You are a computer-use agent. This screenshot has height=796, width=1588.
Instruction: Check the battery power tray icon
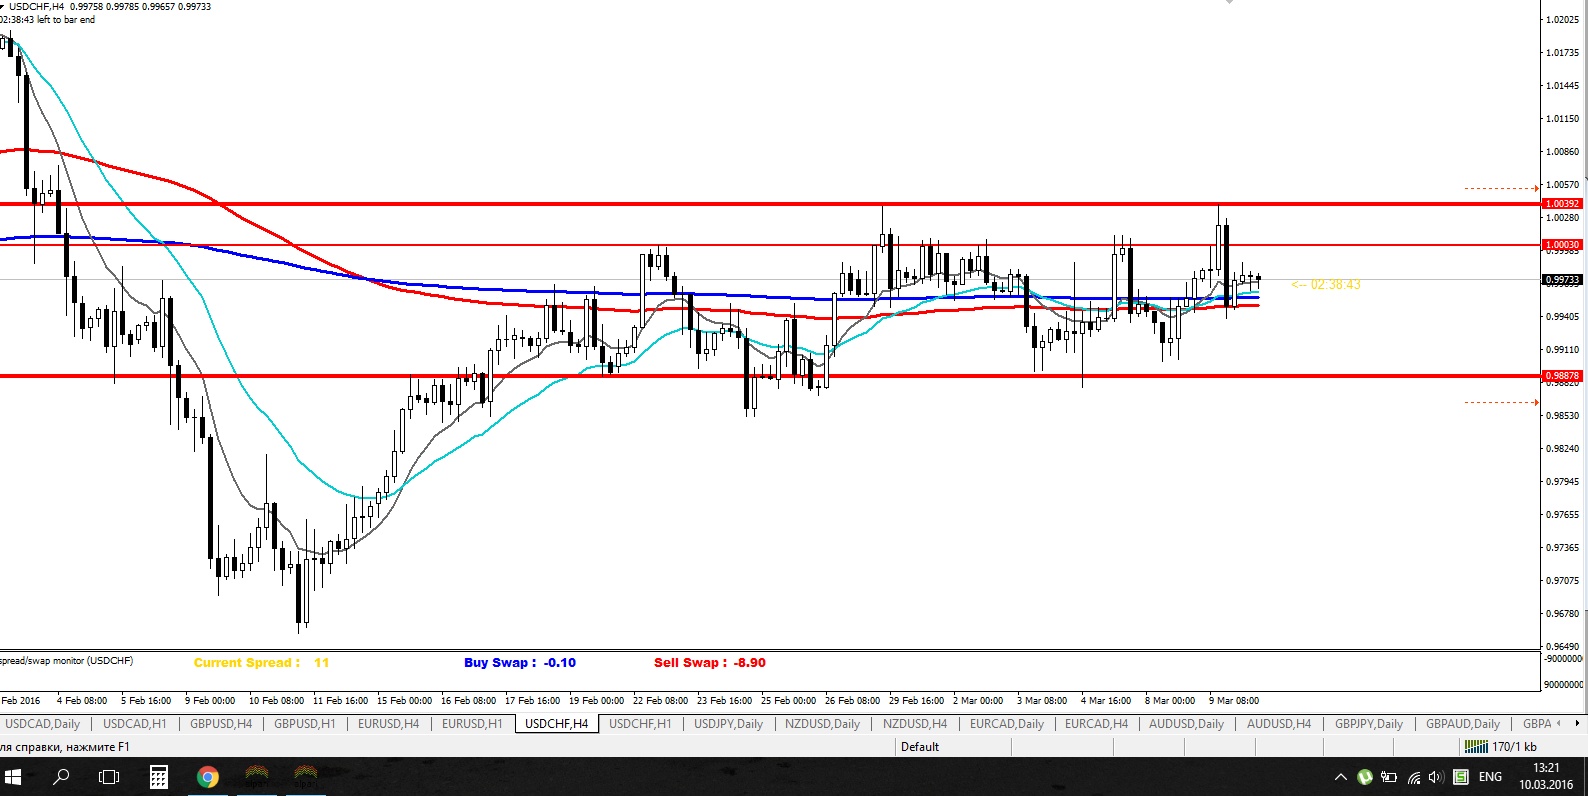pos(1389,777)
